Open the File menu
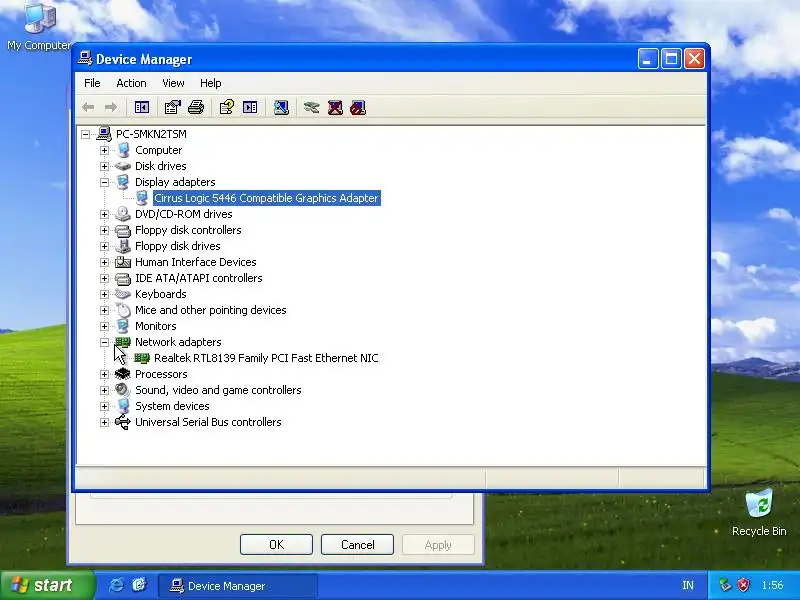Viewport: 800px width, 600px height. (x=92, y=83)
